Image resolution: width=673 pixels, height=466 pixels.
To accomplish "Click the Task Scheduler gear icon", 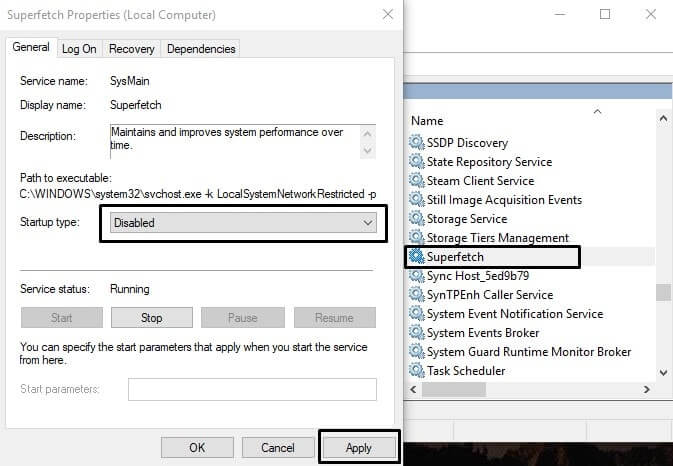I will (x=416, y=370).
